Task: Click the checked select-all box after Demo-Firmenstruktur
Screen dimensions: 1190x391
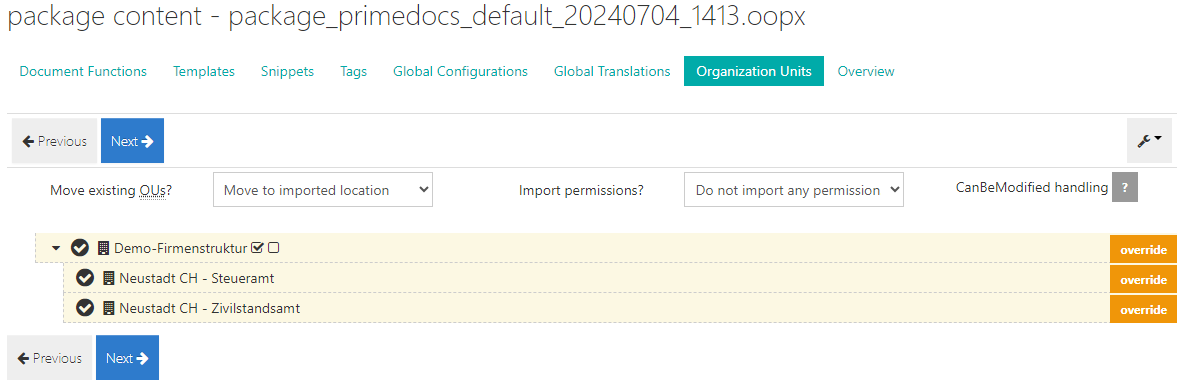Action: click(x=257, y=248)
